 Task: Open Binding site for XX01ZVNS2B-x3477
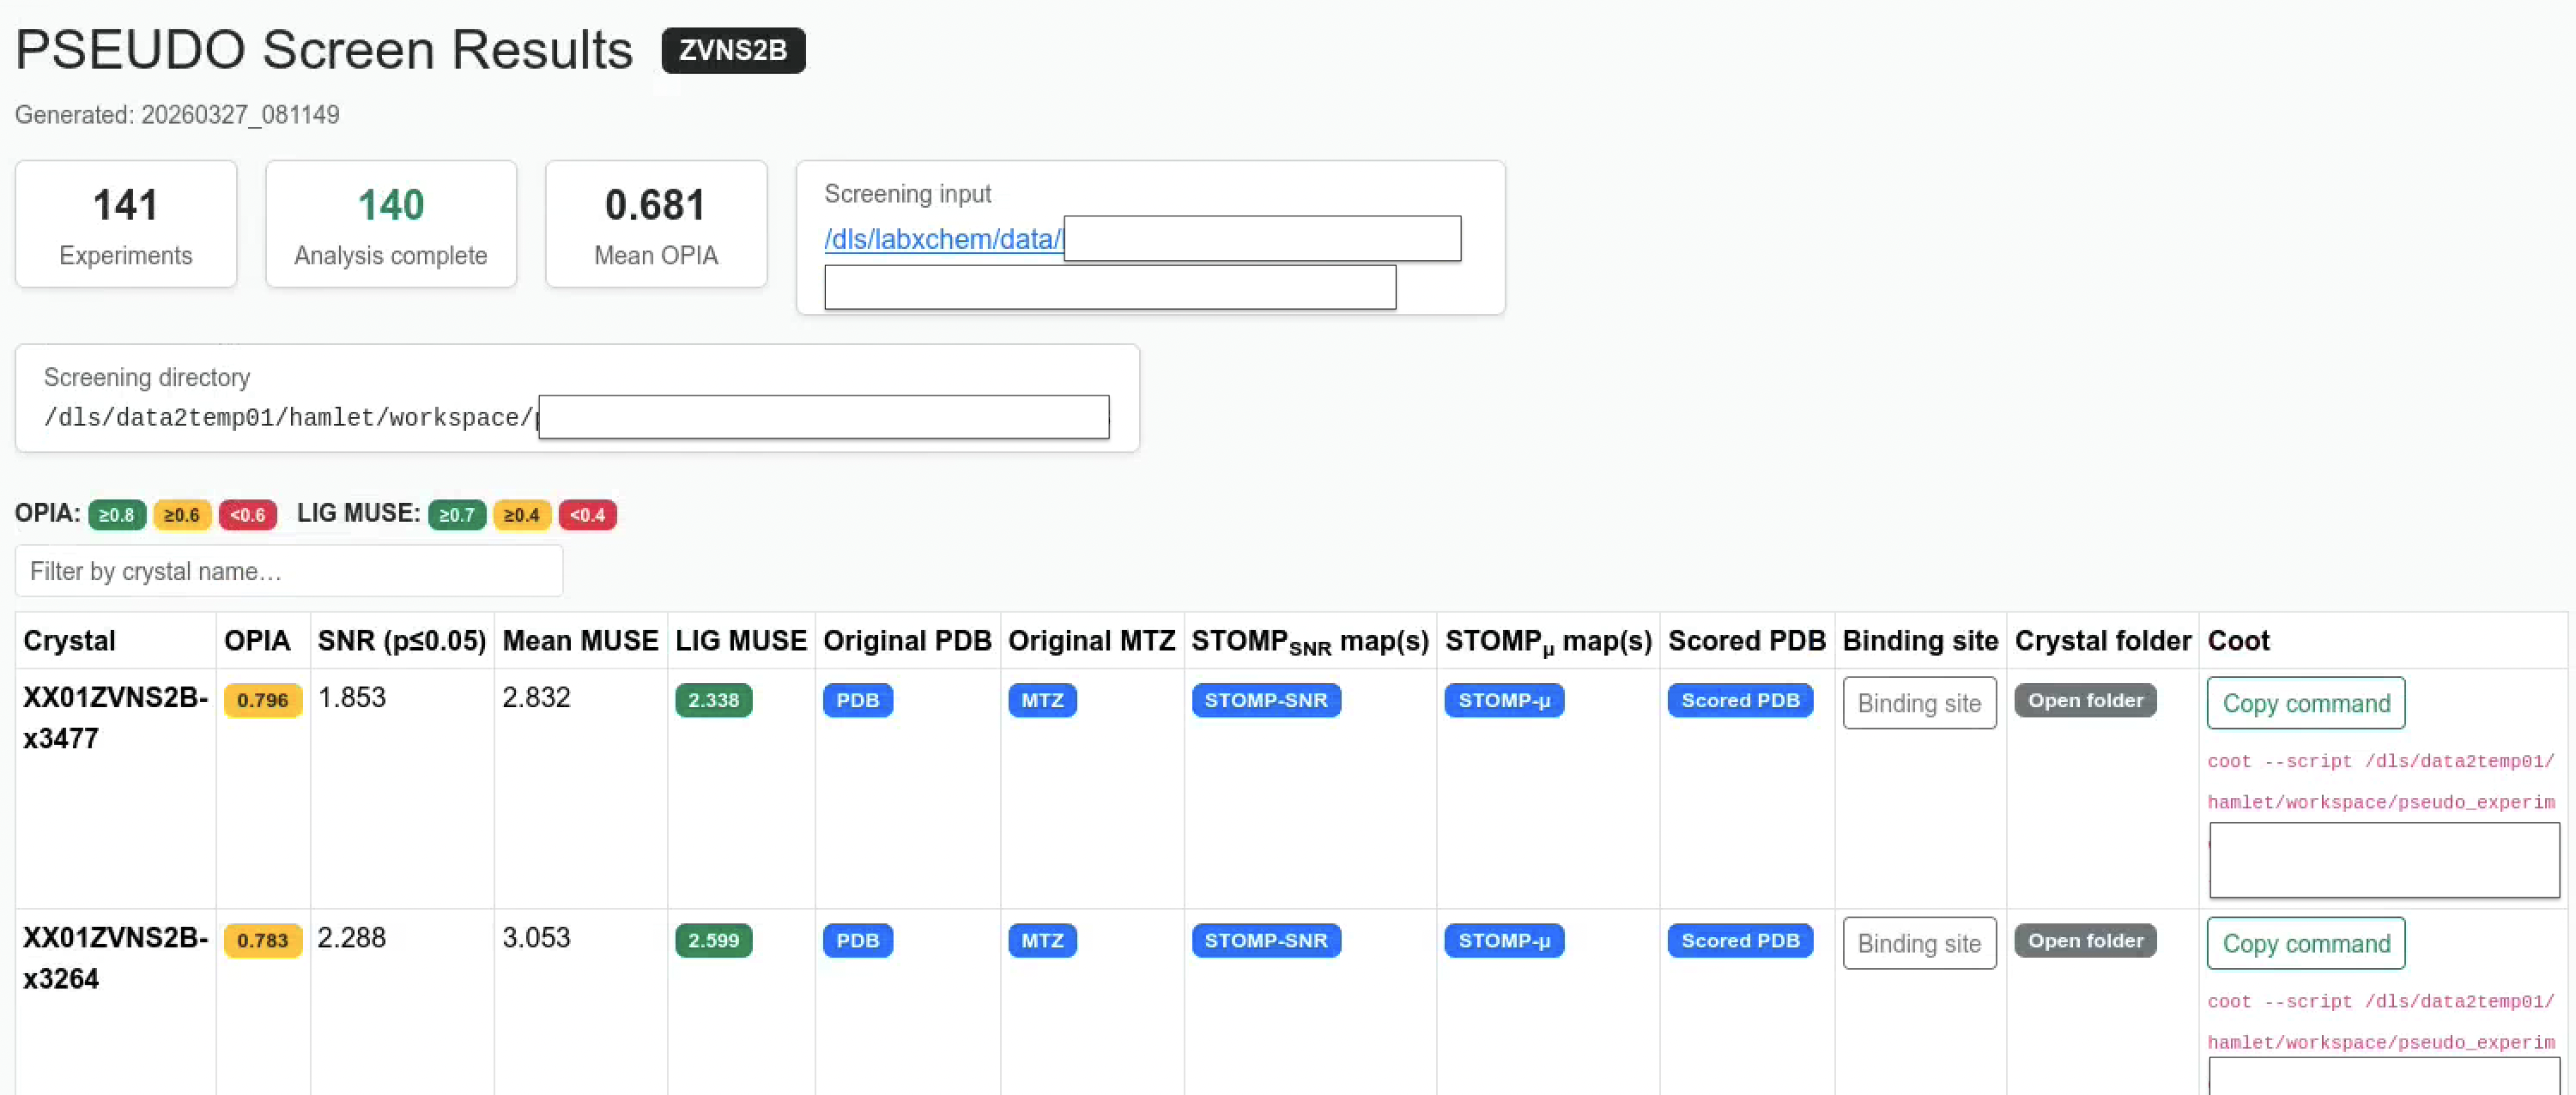click(1918, 702)
